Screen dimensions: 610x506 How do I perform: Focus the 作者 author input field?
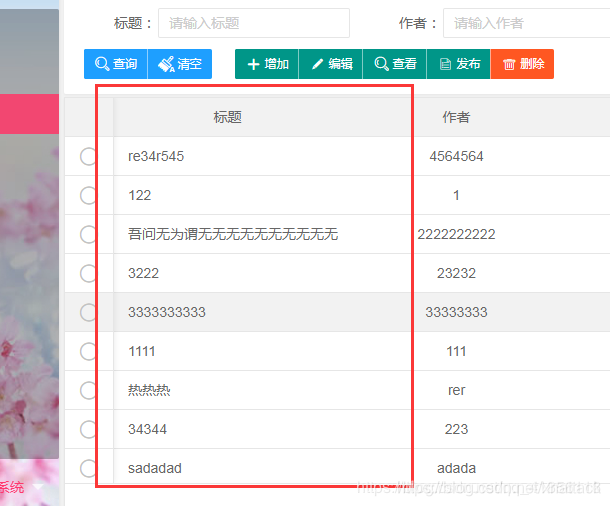(526, 23)
